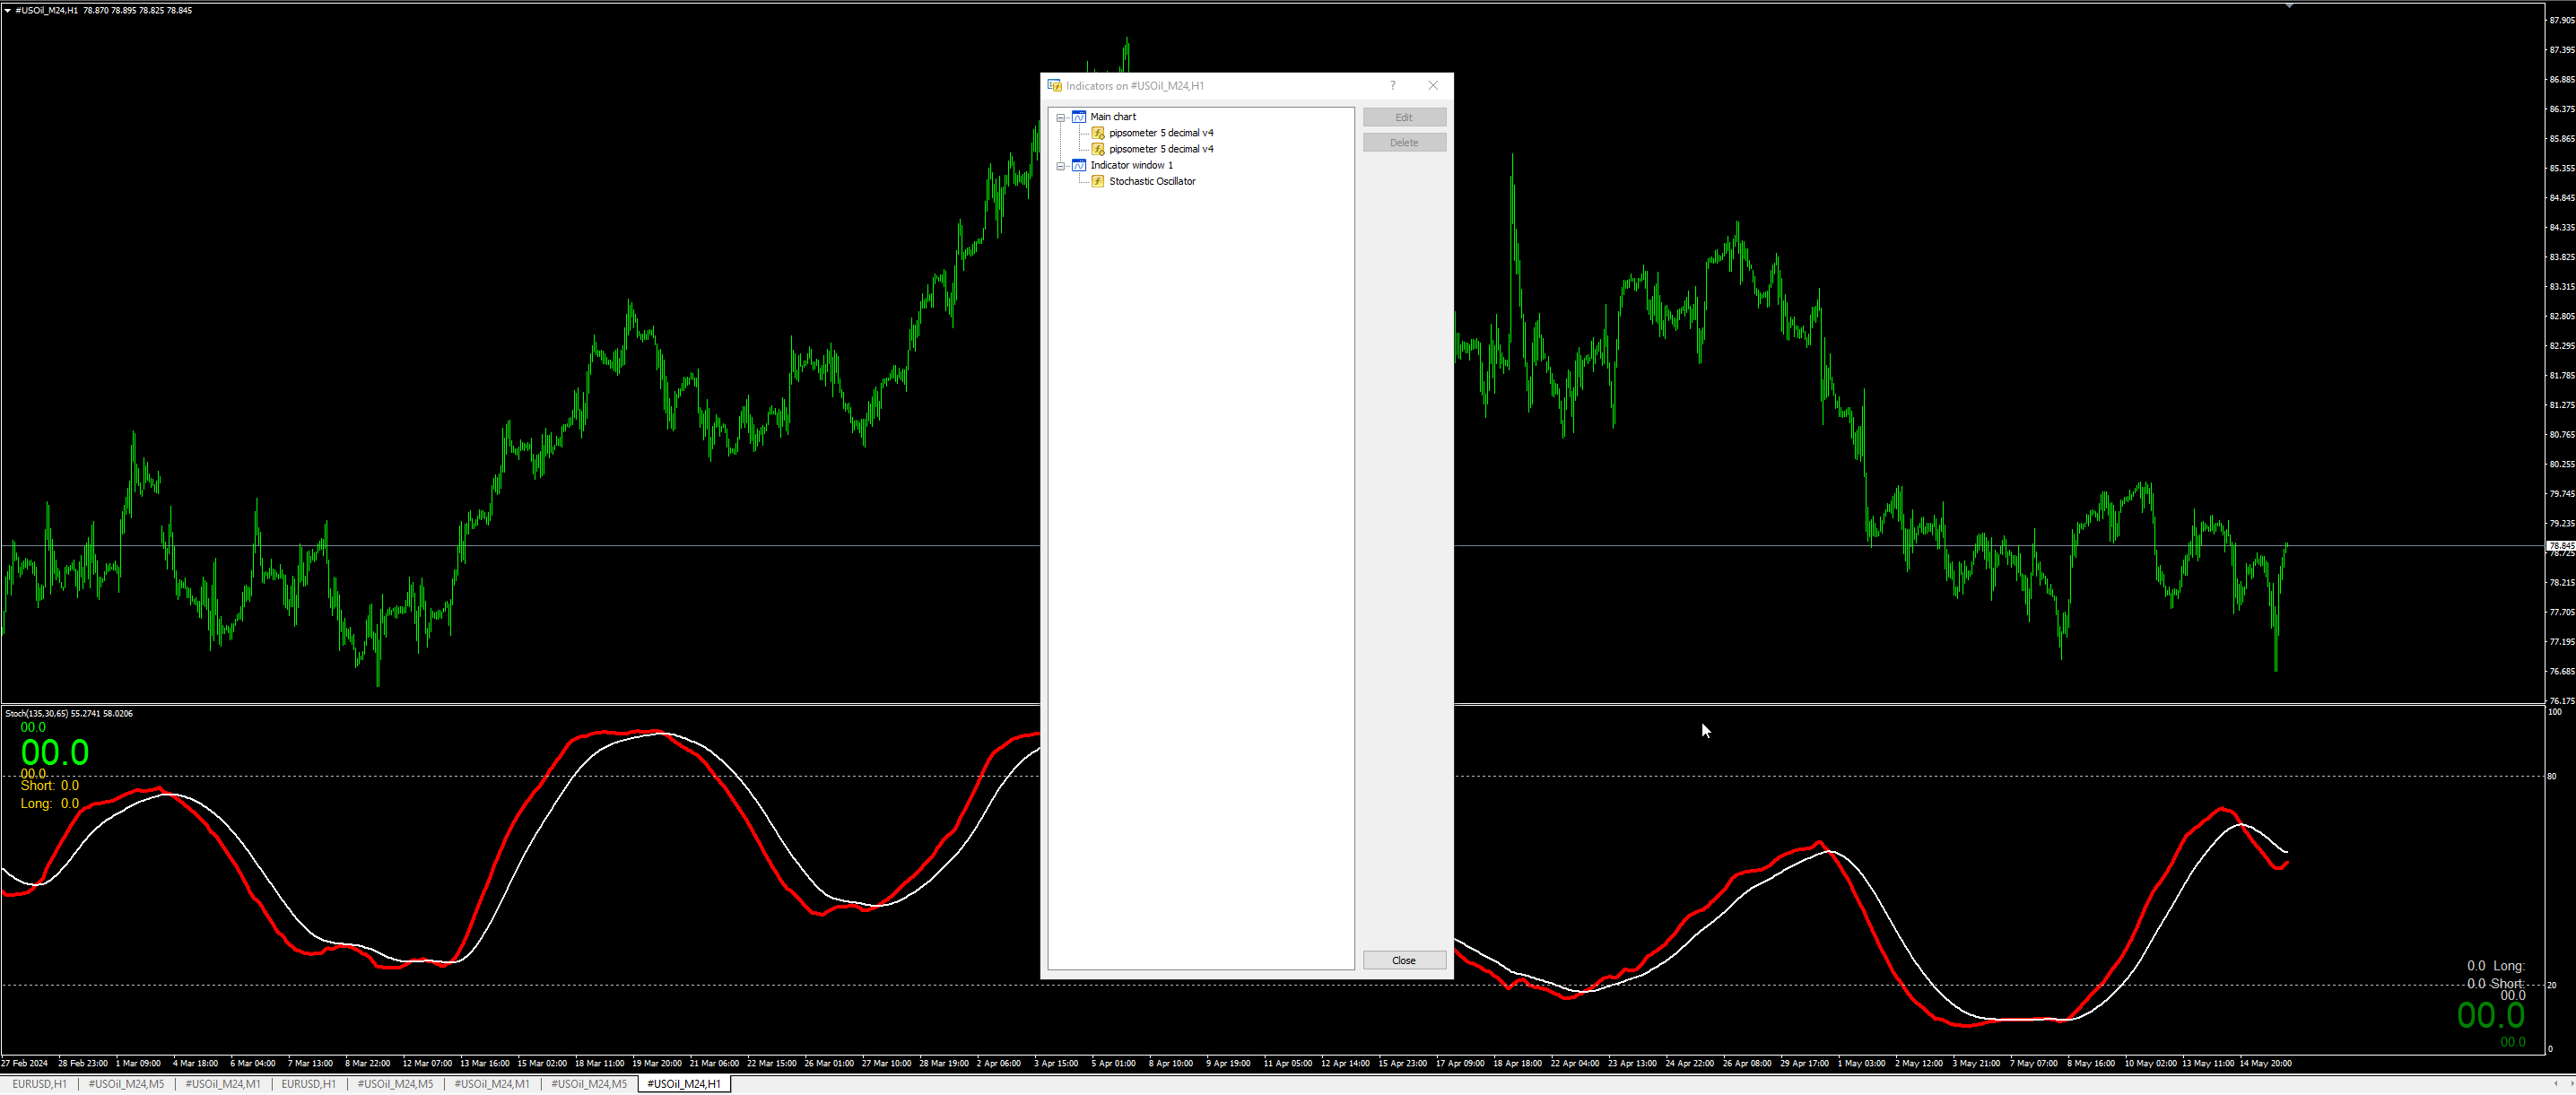Switch to the leftmost EURUSD,H1 chart tab
Image resolution: width=2576 pixels, height=1095 pixels.
point(39,1084)
